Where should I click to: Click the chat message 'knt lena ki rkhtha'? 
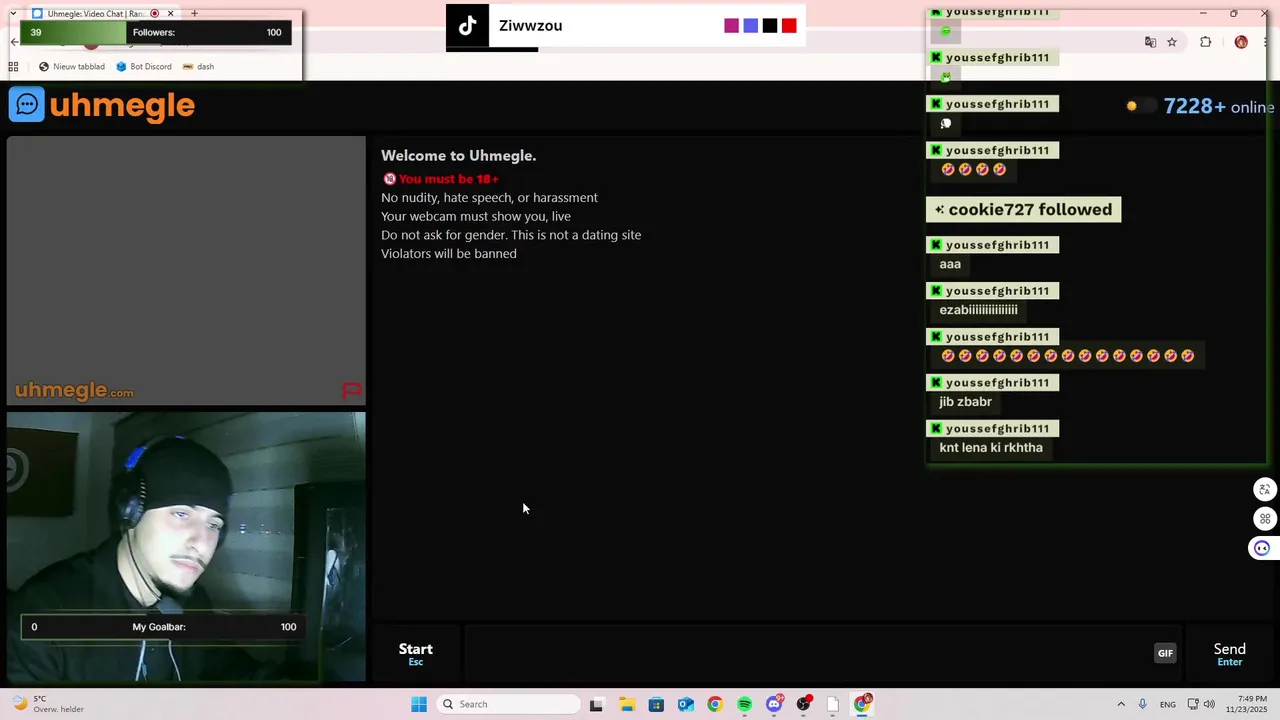tap(991, 448)
